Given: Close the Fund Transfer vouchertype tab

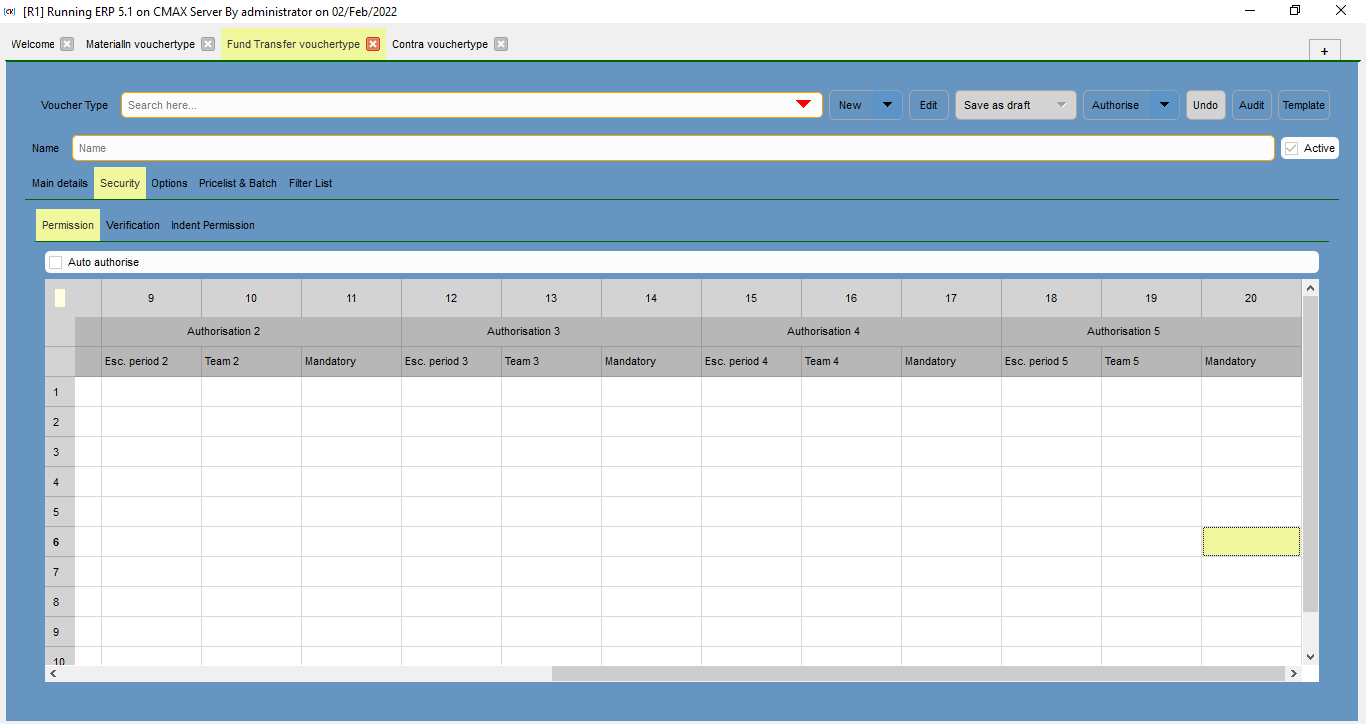Looking at the screenshot, I should 373,44.
